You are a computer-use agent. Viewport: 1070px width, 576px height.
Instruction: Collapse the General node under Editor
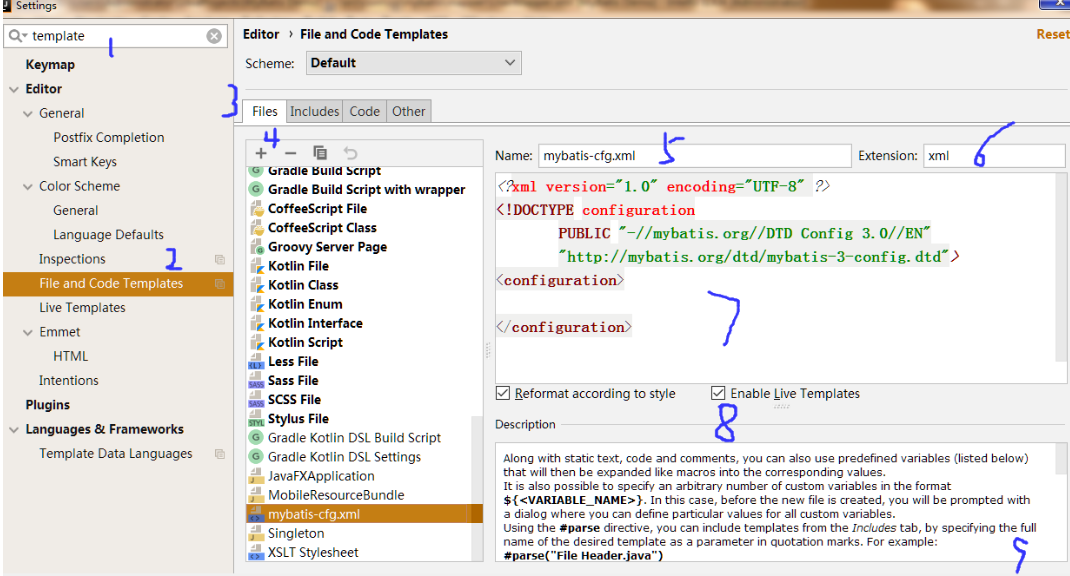28,114
